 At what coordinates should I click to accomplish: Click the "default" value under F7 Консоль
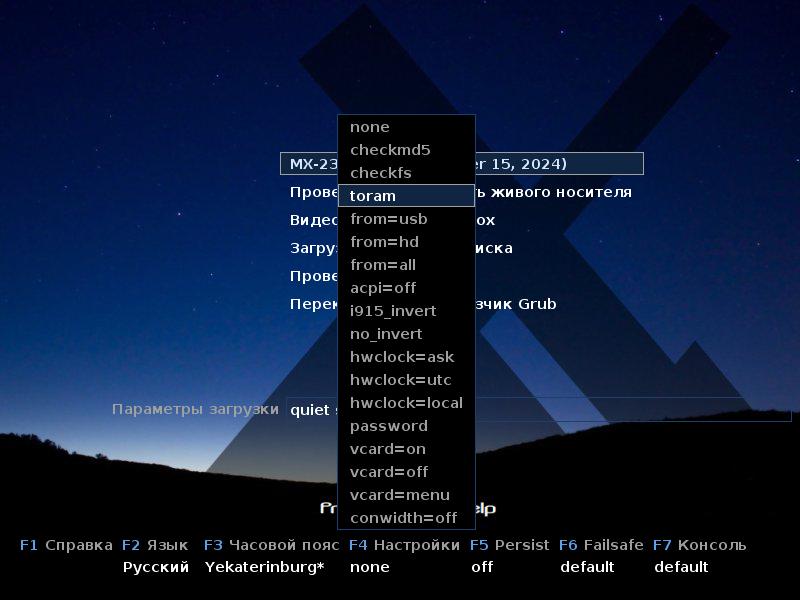682,567
